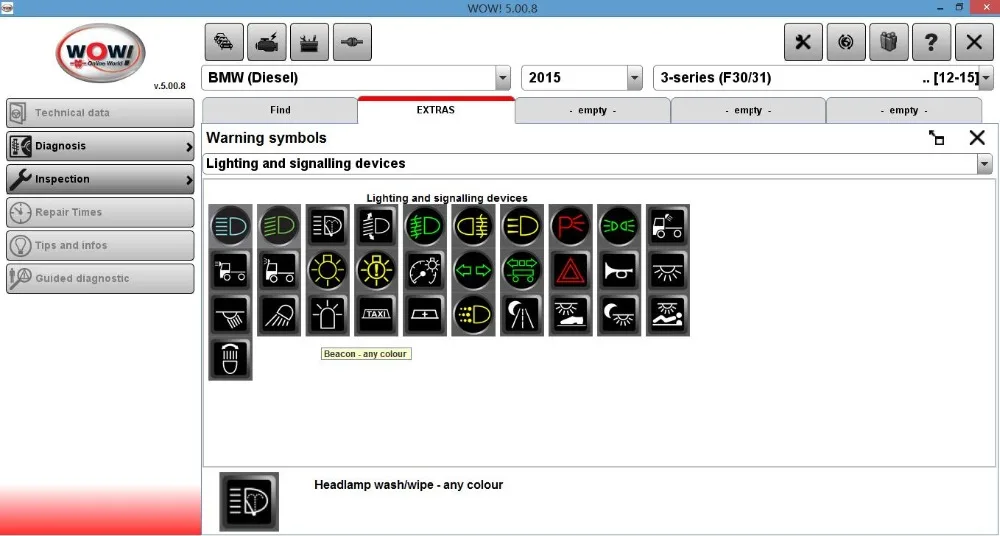Screen dimensions: 1000x536
Task: Select the red hazard warning triangle symbol
Action: tap(570, 271)
